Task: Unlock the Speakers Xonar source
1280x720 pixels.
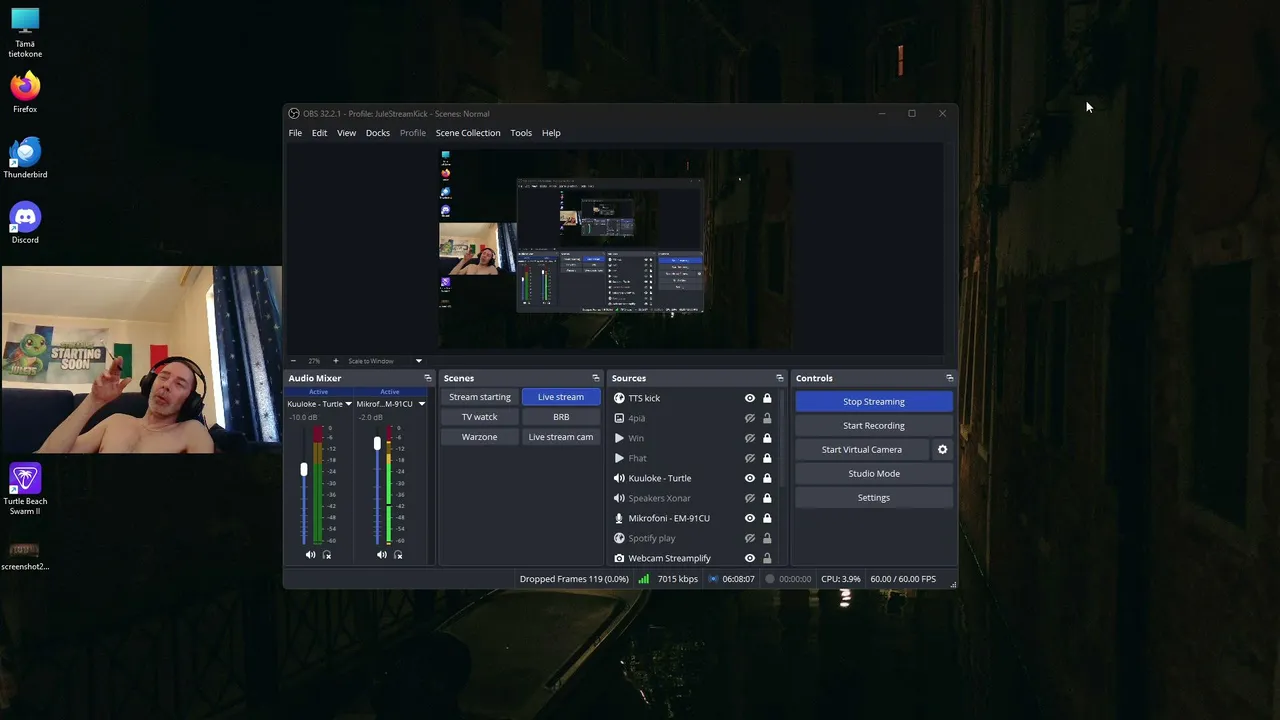Action: point(767,498)
